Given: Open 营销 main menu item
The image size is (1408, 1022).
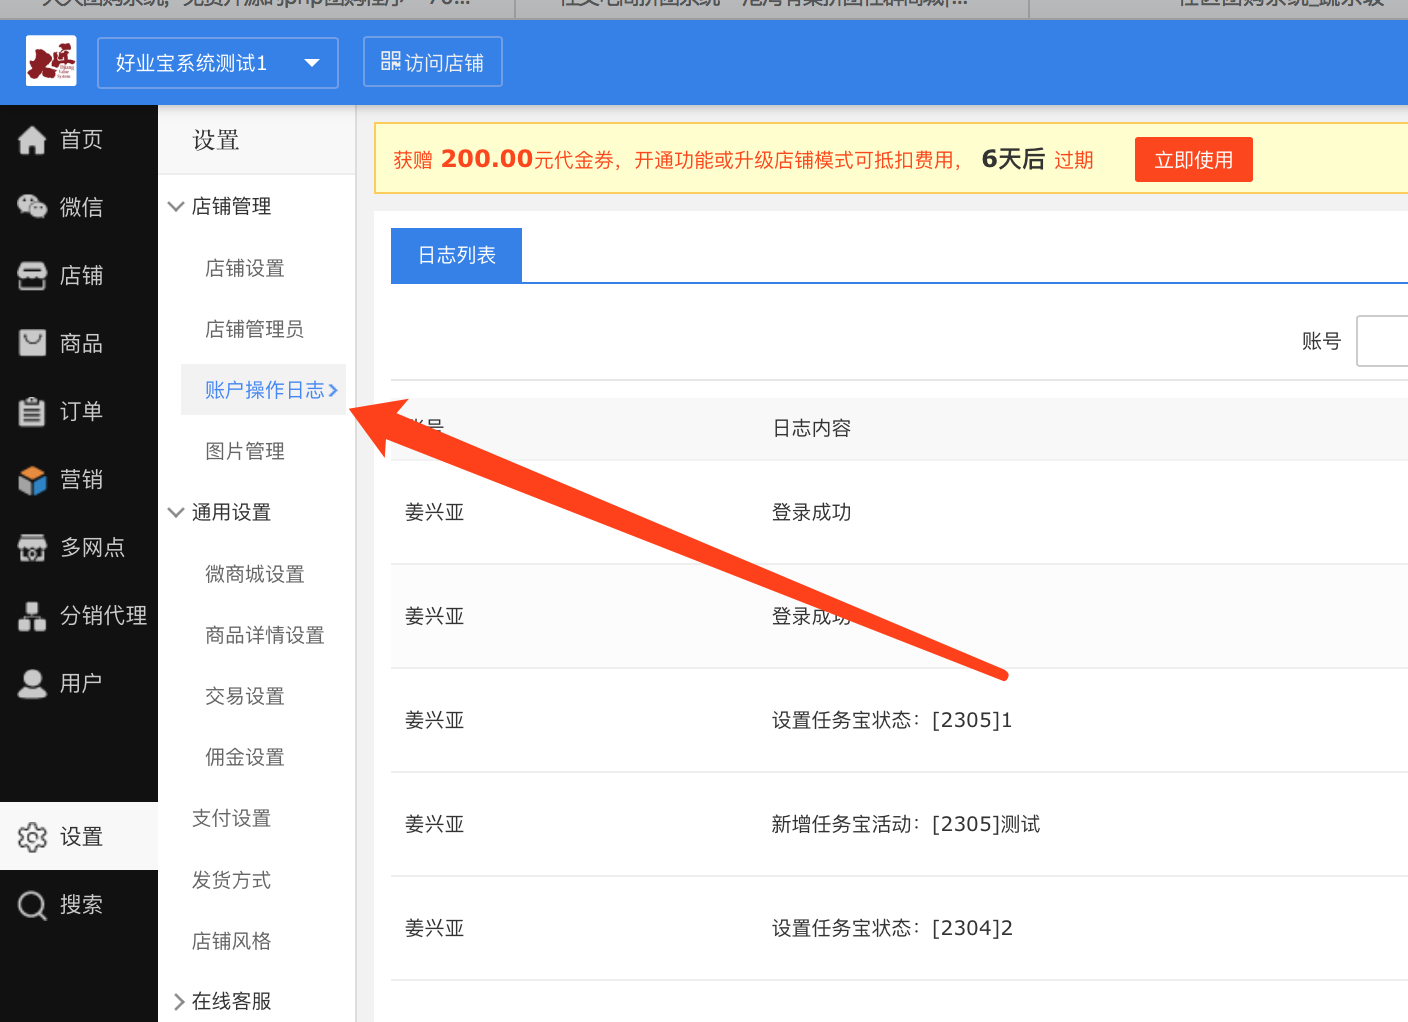Looking at the screenshot, I should point(81,479).
